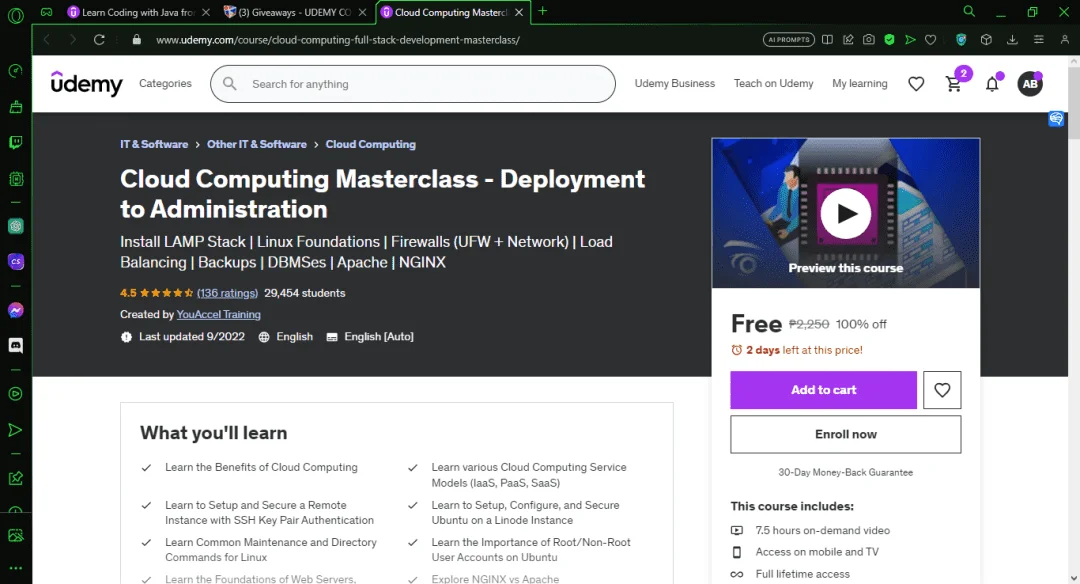Bookmark page with address-bar heart icon
Screen dimensions: 1080x584
[x=931, y=40]
